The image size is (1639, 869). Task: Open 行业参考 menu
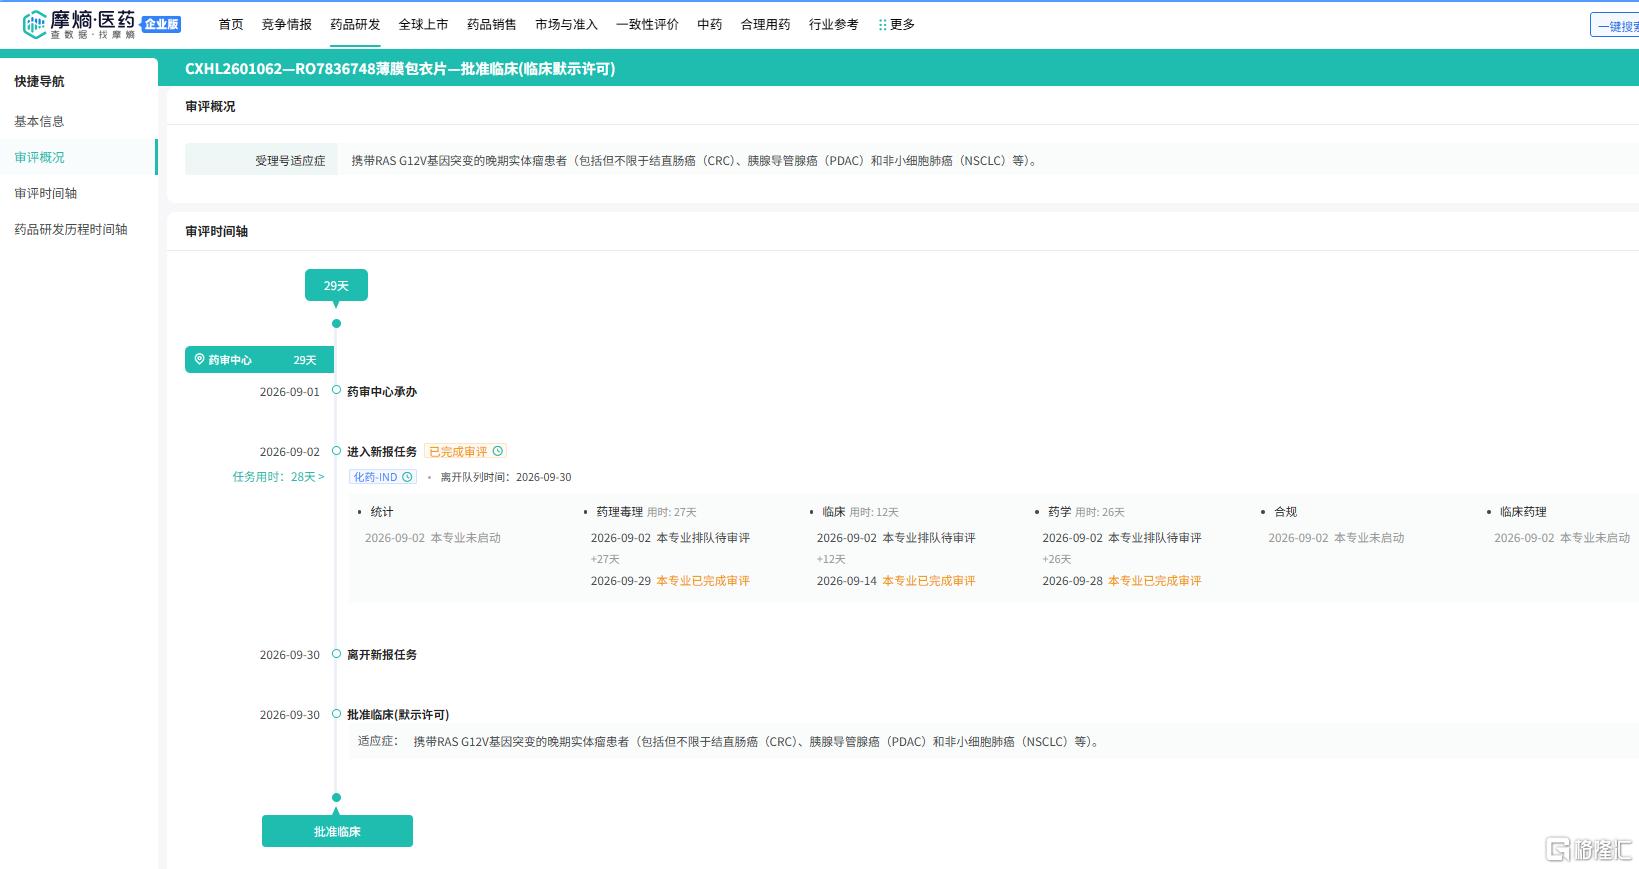tap(834, 25)
